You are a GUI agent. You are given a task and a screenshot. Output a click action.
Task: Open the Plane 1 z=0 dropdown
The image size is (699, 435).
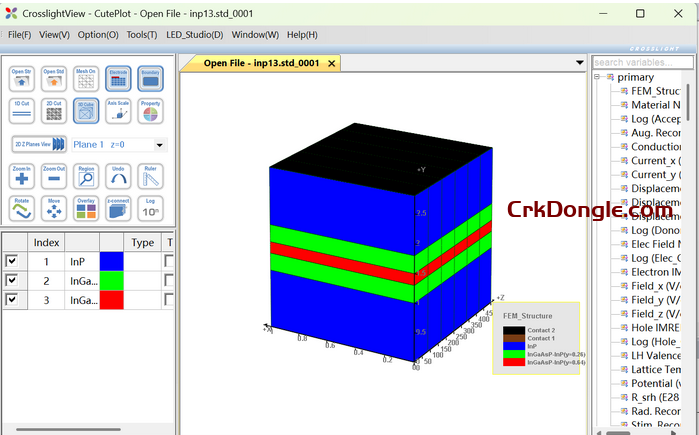point(161,144)
